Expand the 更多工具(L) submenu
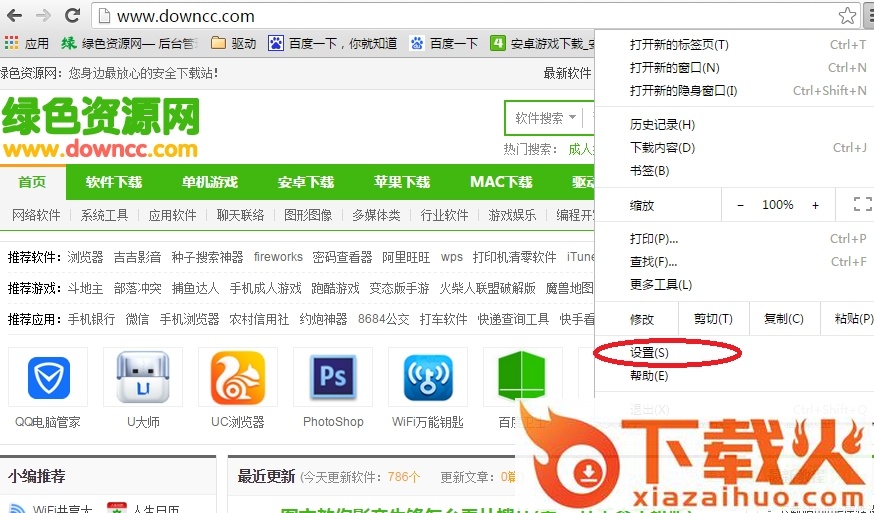Image resolution: width=874 pixels, height=513 pixels. click(x=734, y=285)
